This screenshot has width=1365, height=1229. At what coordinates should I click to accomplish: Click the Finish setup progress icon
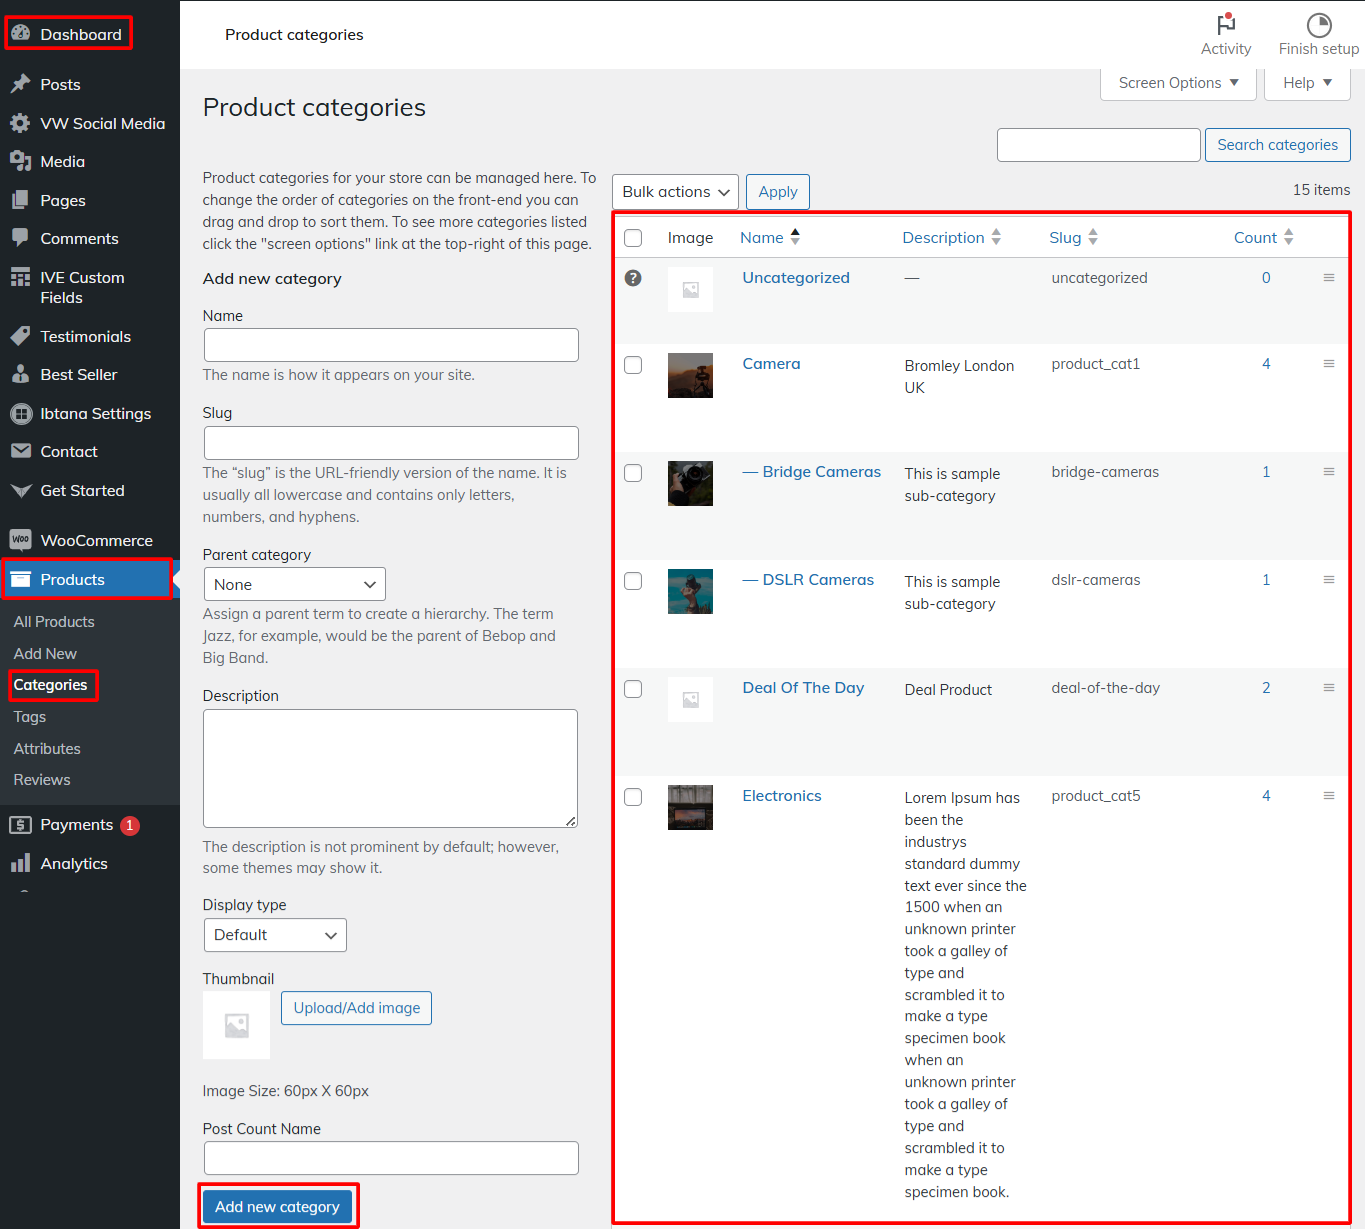click(x=1318, y=25)
